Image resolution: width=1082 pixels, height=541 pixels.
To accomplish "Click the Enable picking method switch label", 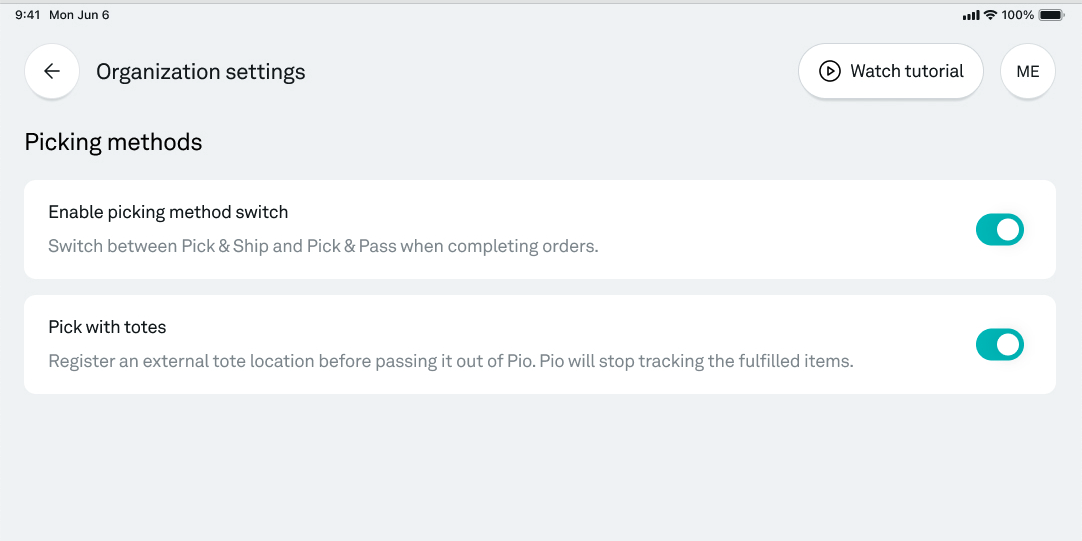I will (168, 212).
